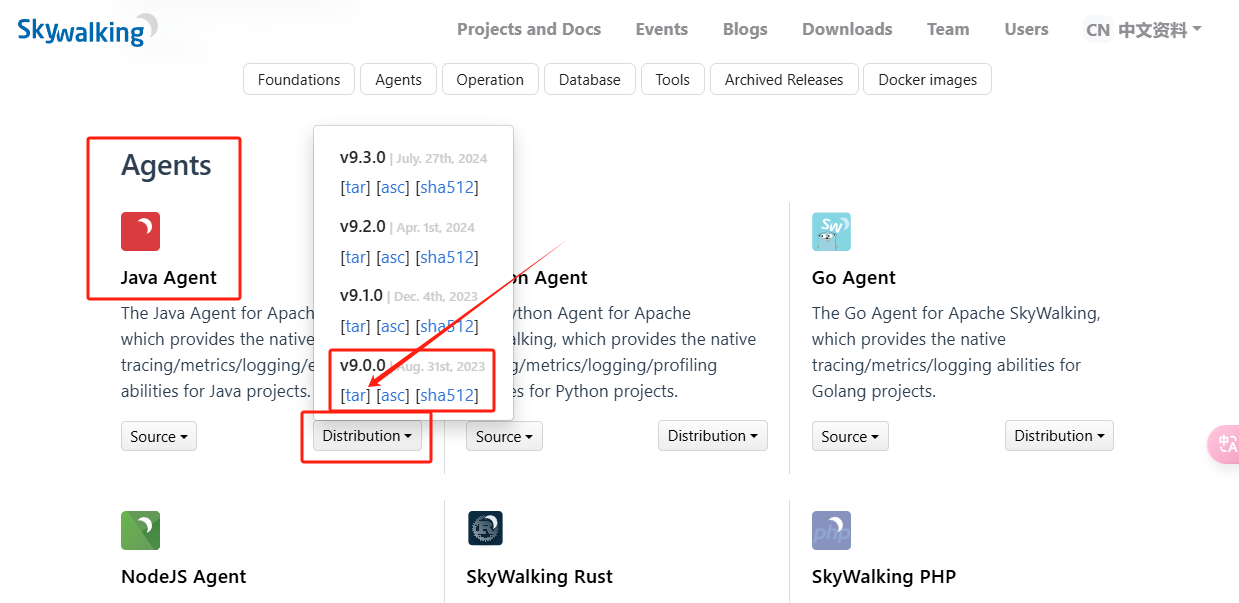Open the Java Agent Source dropdown
Image resolution: width=1239 pixels, height=603 pixels.
[x=159, y=436]
